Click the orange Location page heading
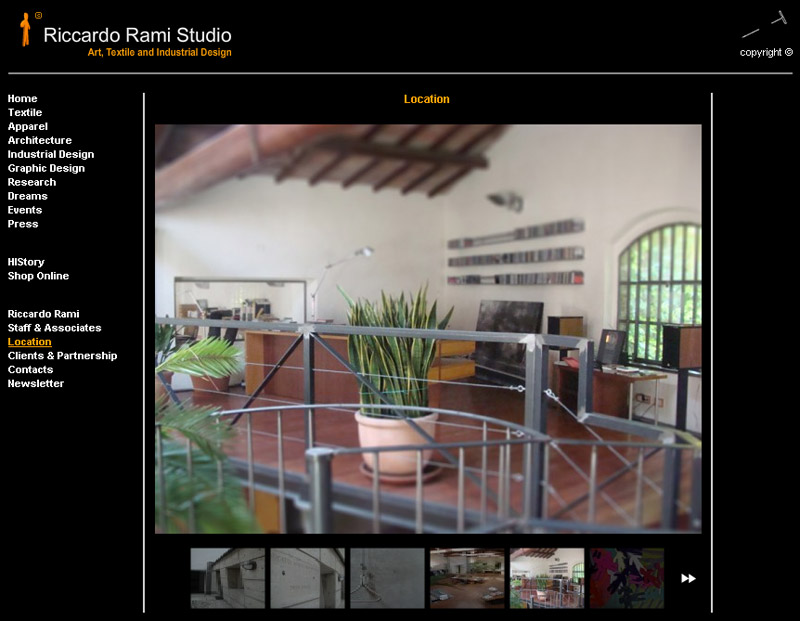Viewport: 800px width, 621px height. (427, 99)
